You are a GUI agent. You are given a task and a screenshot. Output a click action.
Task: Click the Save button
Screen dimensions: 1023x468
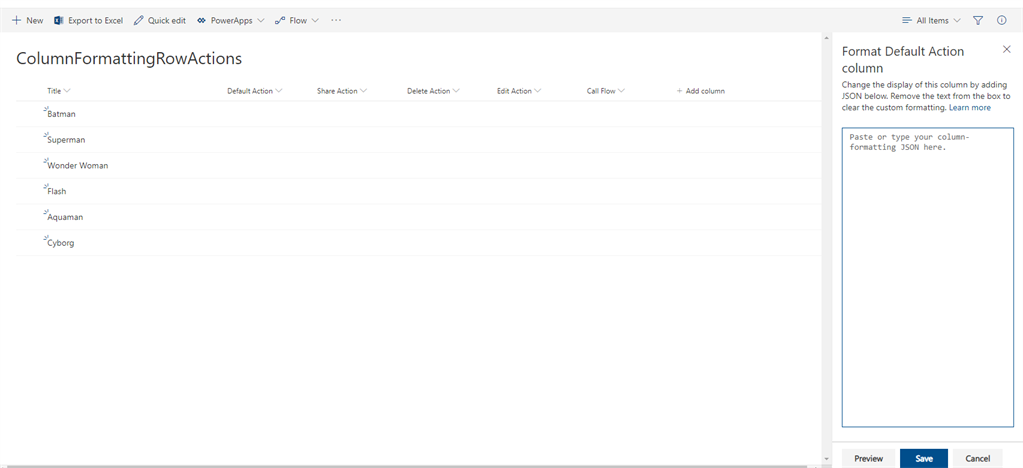click(x=924, y=458)
